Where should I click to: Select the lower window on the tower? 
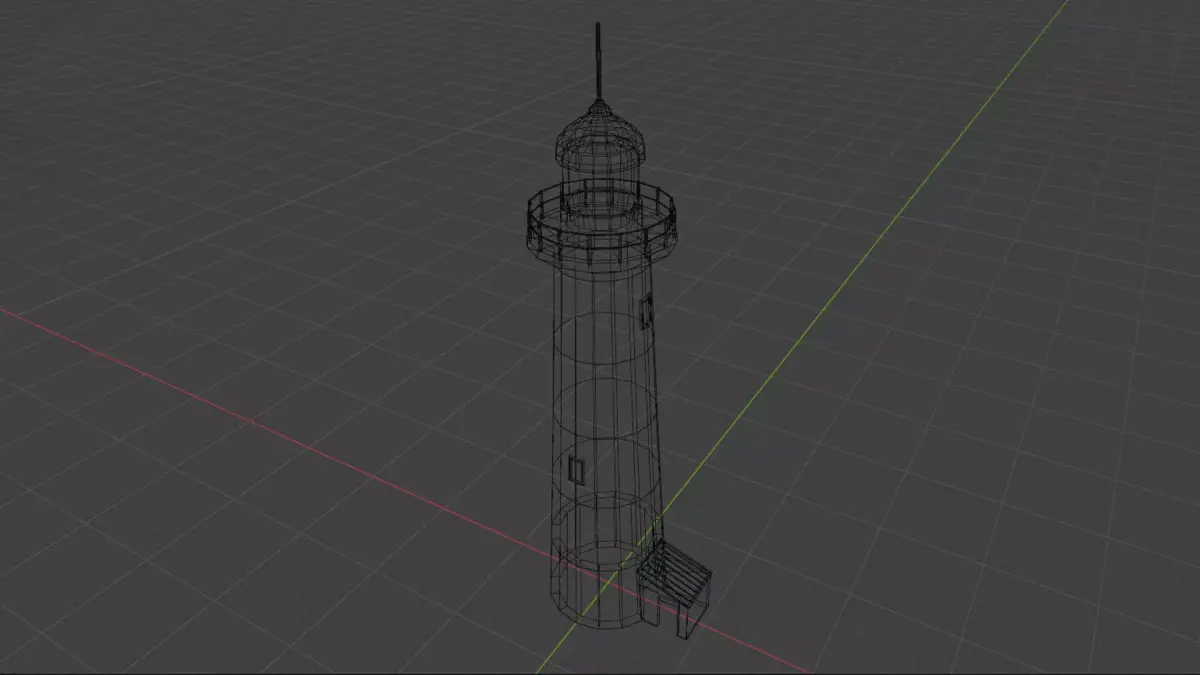[576, 470]
